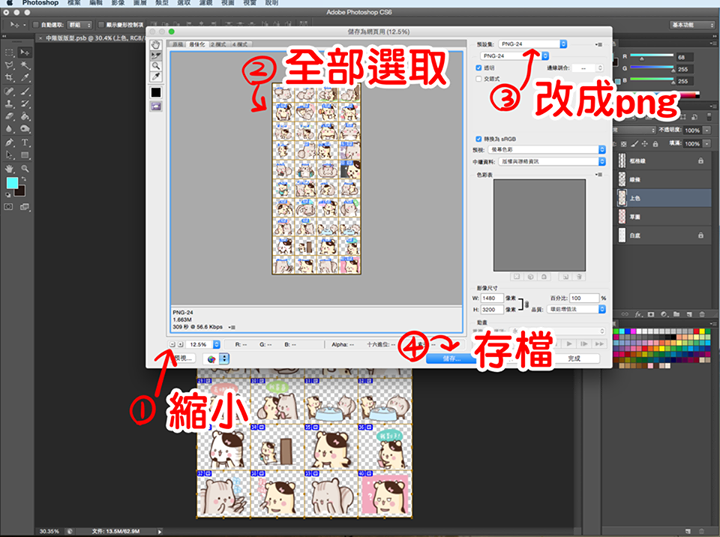Select the Zoom tool in Save for Web dialog
Image resolution: width=720 pixels, height=537 pixels.
pyautogui.click(x=156, y=66)
